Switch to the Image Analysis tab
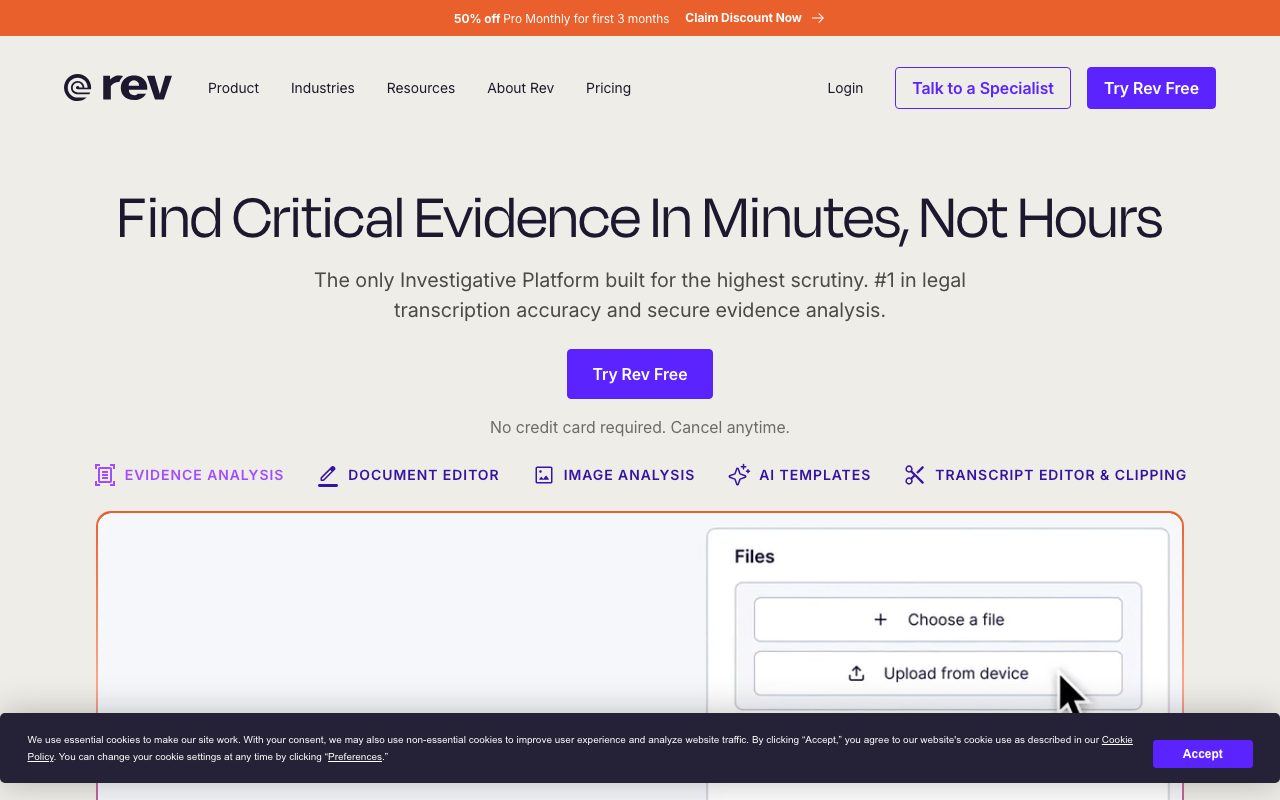This screenshot has width=1280, height=800. pos(614,475)
